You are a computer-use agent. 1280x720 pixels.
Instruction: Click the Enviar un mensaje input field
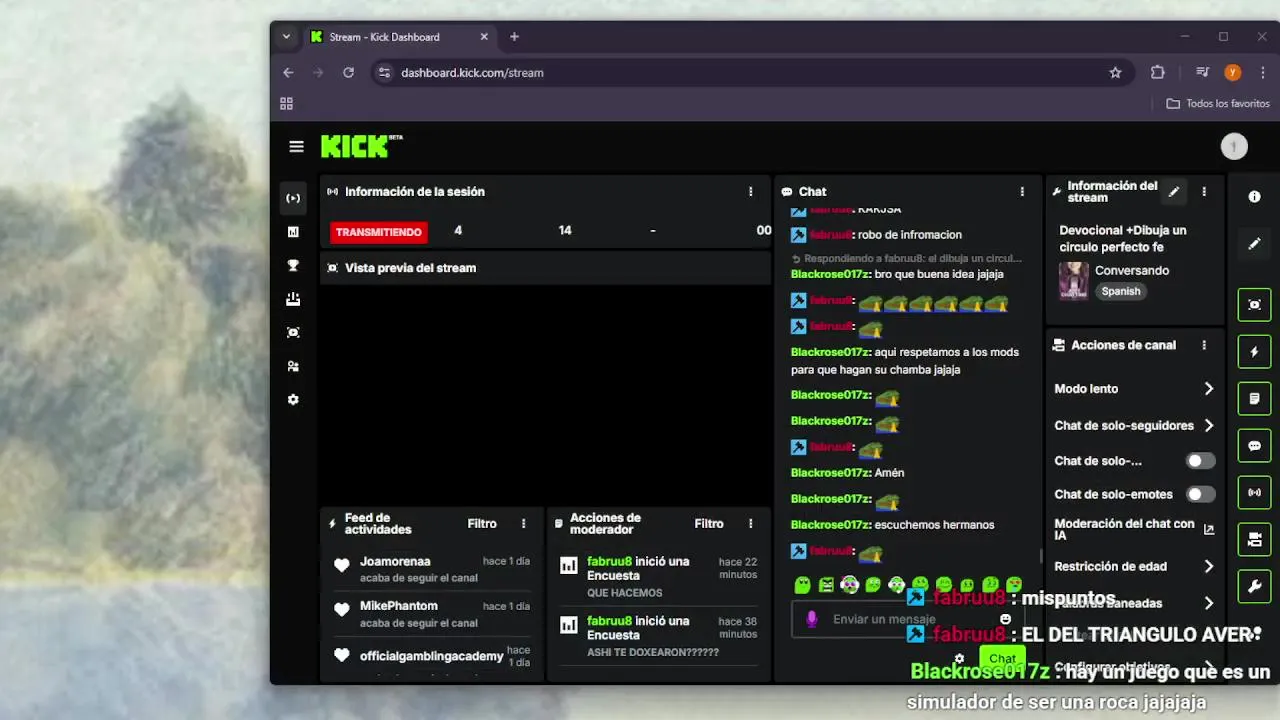tap(905, 619)
